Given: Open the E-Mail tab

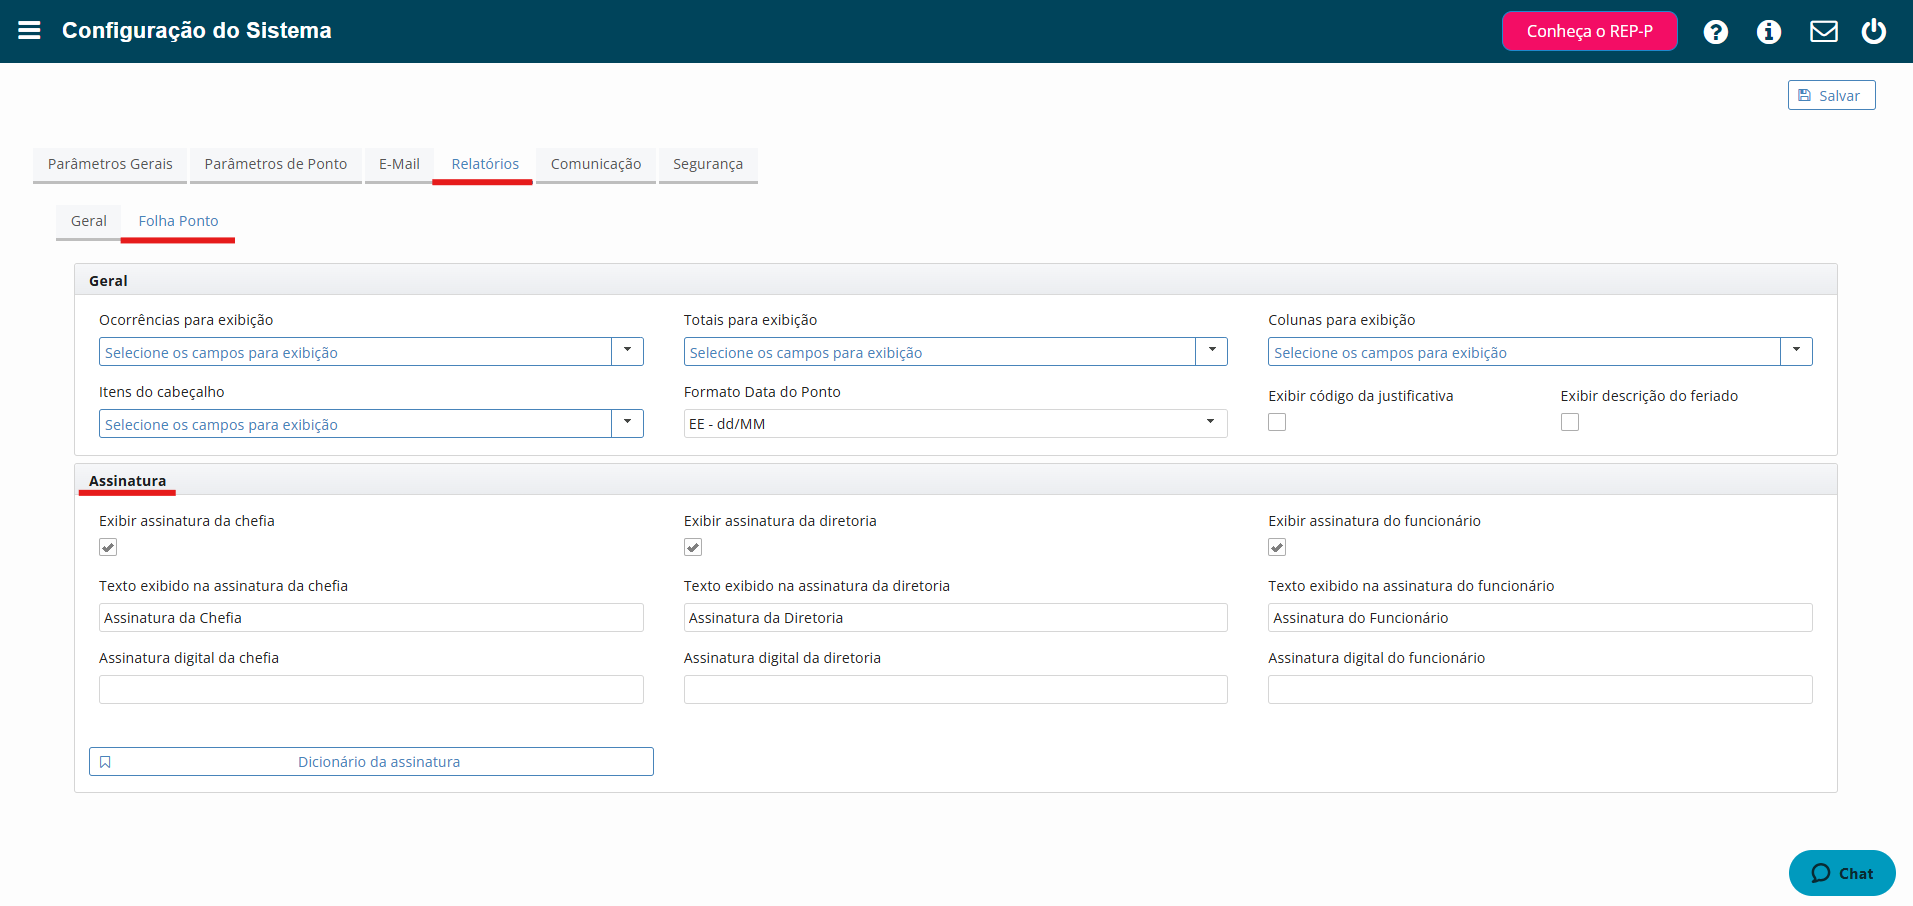Looking at the screenshot, I should coord(399,164).
